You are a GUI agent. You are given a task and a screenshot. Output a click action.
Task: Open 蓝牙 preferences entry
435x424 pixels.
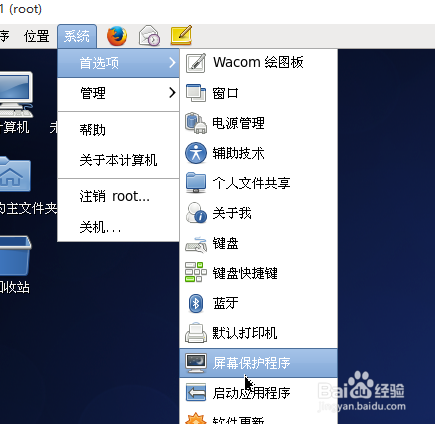(x=258, y=303)
